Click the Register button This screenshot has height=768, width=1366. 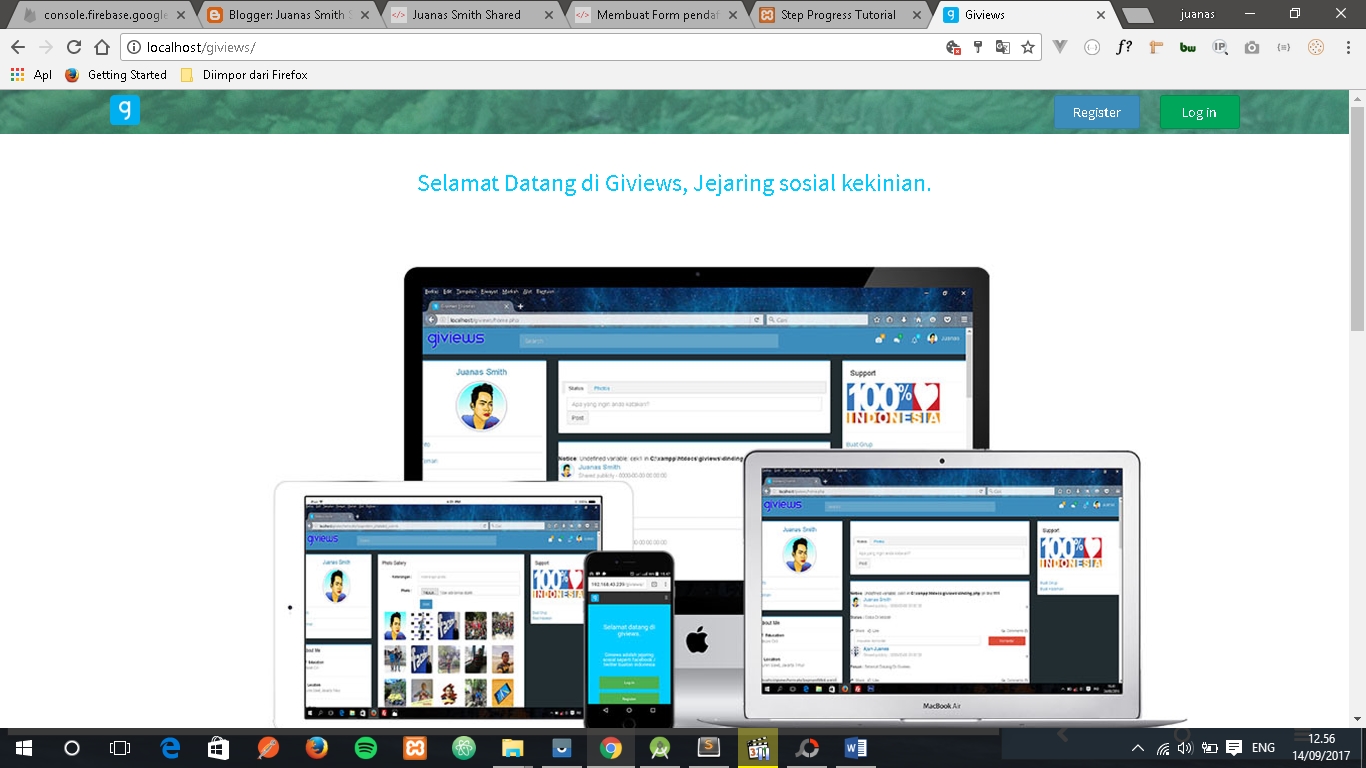pyautogui.click(x=1096, y=112)
